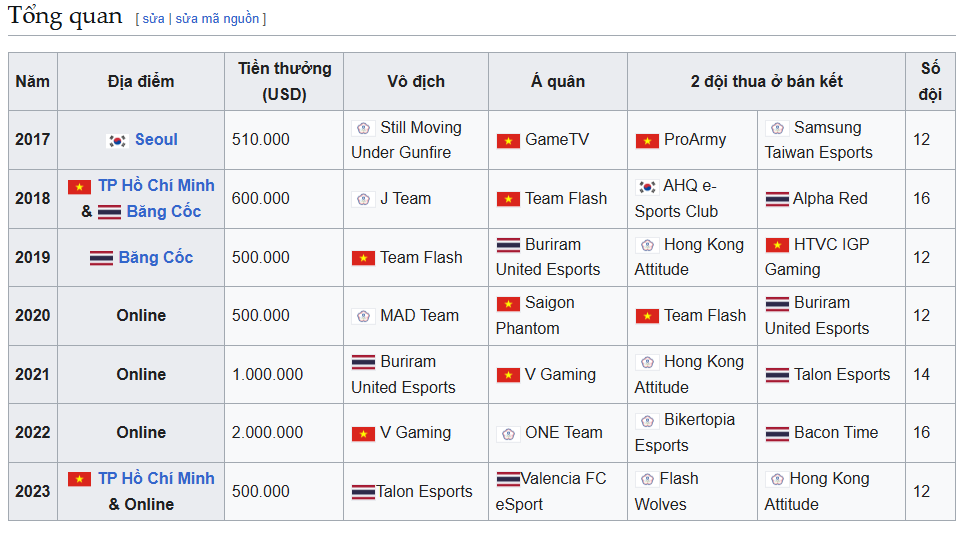
Task: Click the "Vô địch" column header
Action: point(416,82)
